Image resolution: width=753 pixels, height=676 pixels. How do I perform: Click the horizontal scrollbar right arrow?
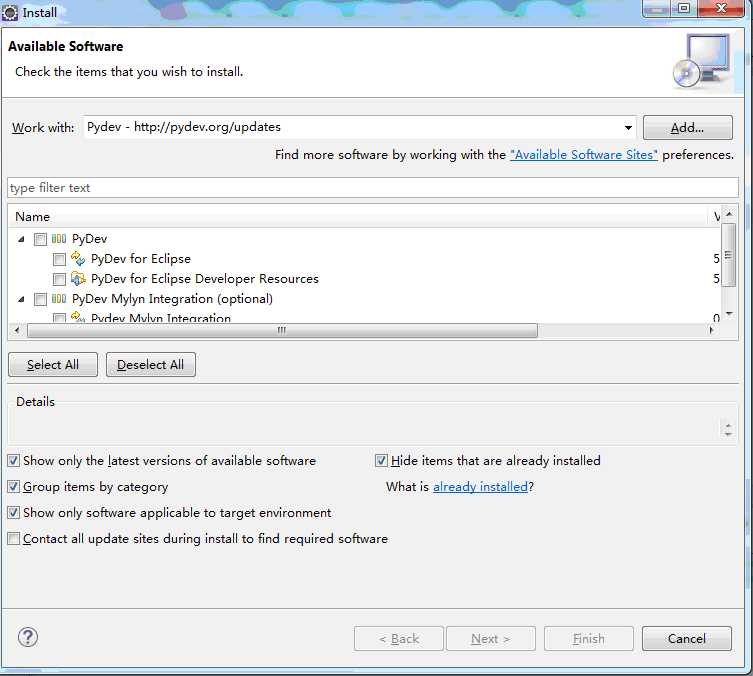tap(711, 330)
